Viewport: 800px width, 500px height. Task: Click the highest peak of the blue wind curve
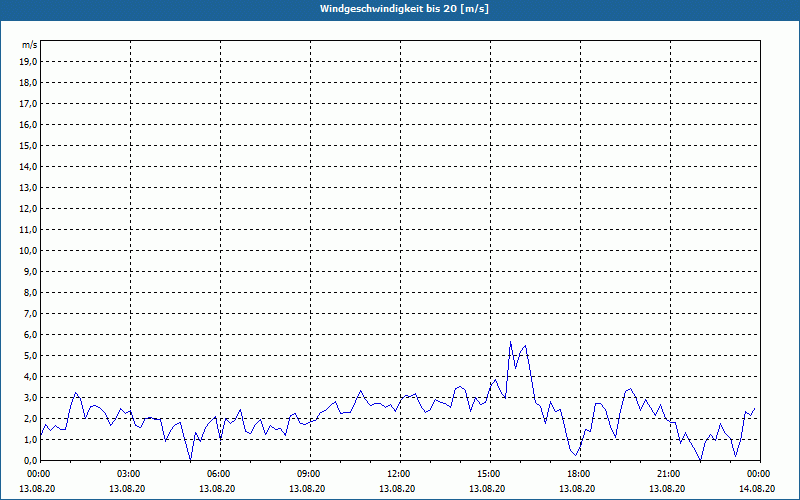(x=510, y=342)
